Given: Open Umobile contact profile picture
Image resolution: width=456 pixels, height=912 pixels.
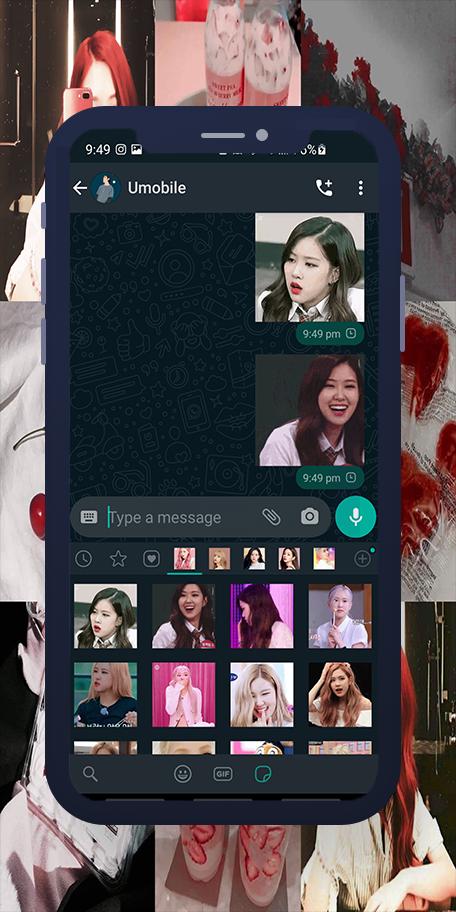Looking at the screenshot, I should [x=106, y=187].
